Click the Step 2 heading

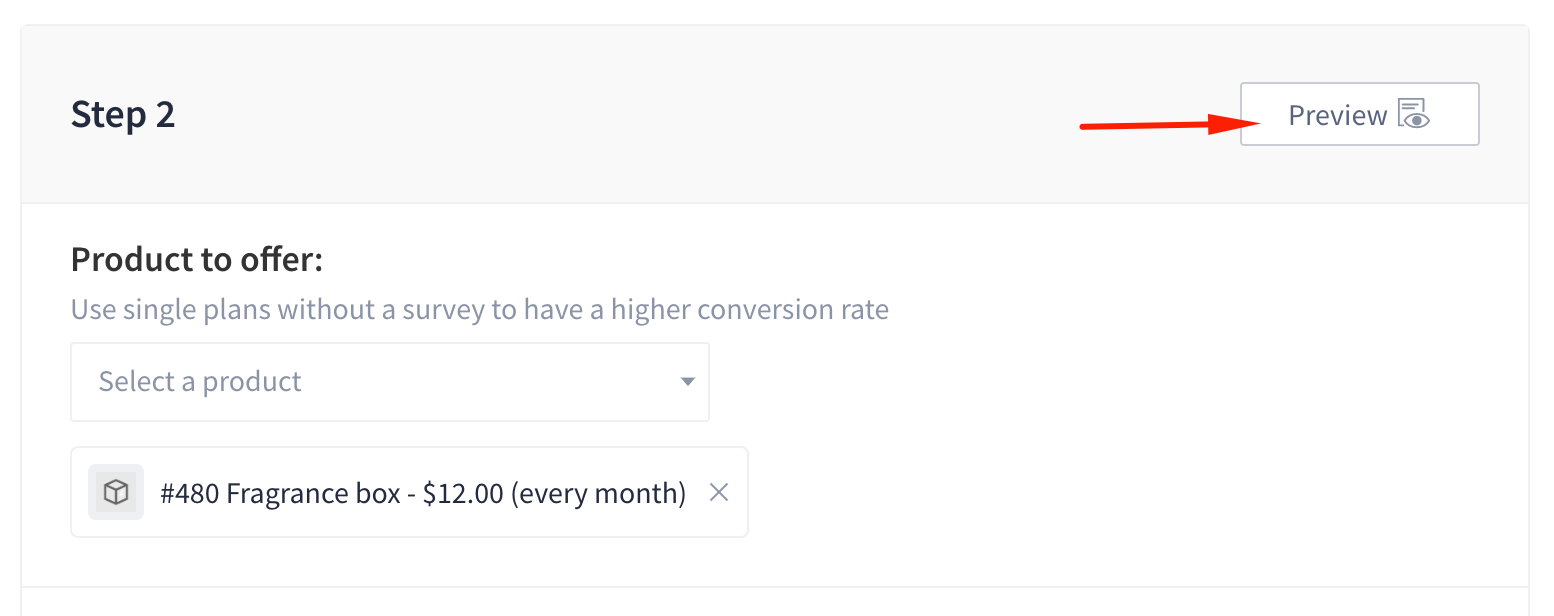(123, 115)
